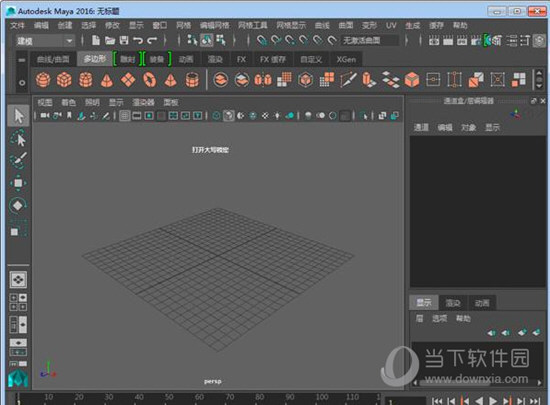
Task: Click the Redo arrow icon
Action: [152, 40]
